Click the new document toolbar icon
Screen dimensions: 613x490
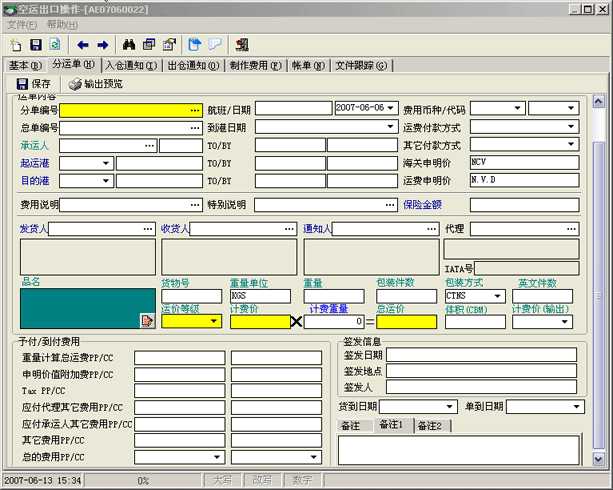point(16,45)
